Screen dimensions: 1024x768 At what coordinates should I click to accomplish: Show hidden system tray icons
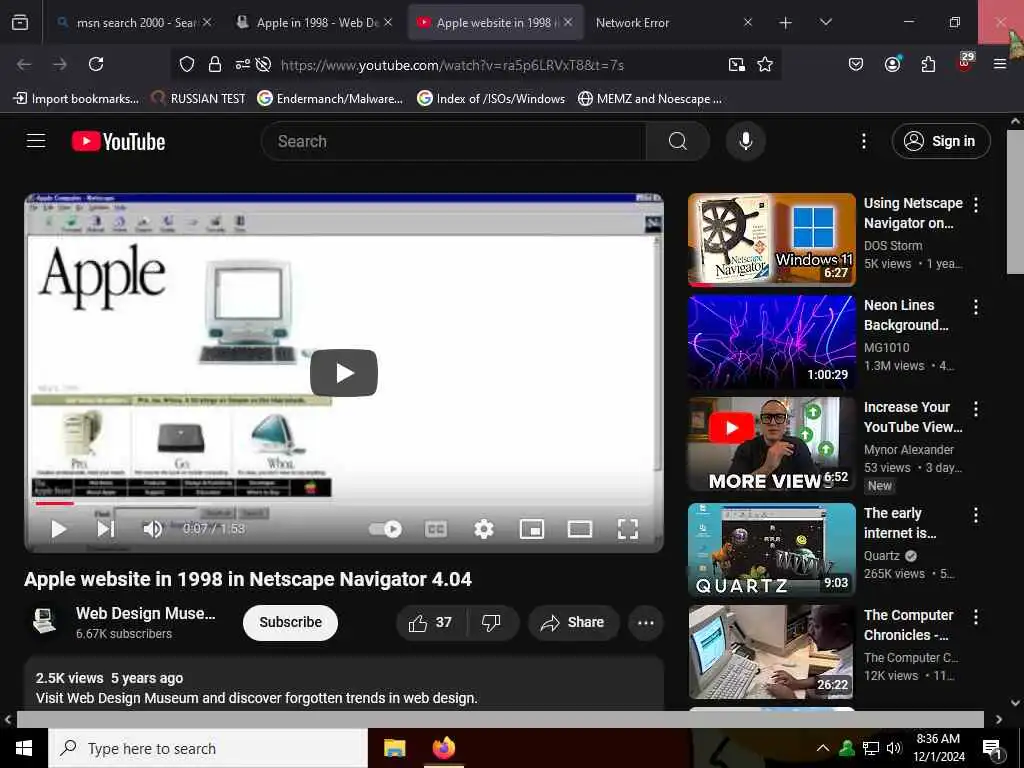823,748
